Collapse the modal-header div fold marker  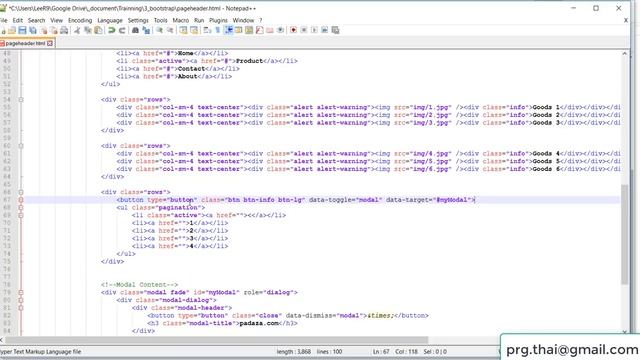pyautogui.click(x=21, y=308)
